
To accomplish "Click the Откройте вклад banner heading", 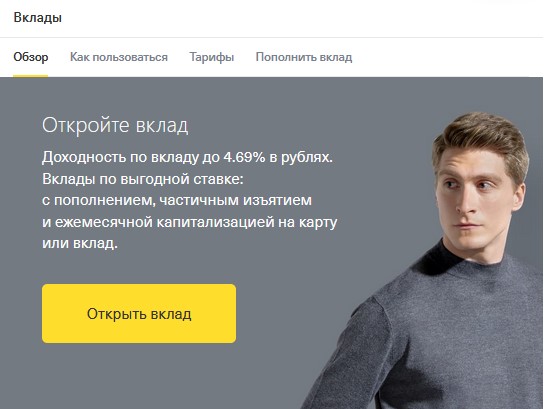I will click(x=115, y=125).
